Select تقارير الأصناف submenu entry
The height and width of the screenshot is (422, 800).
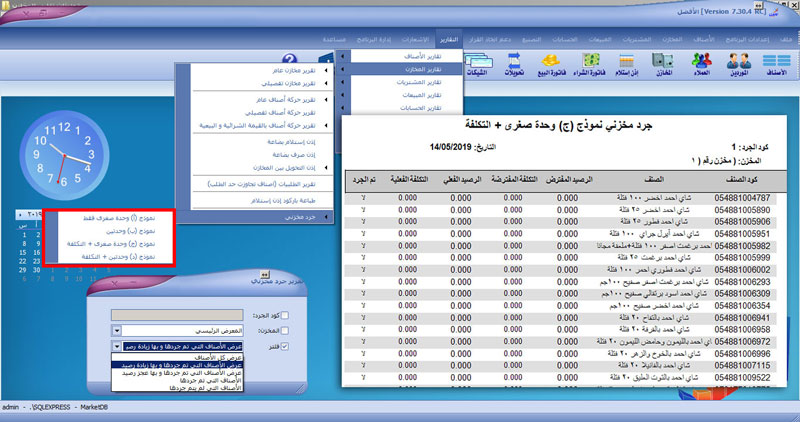pyautogui.click(x=401, y=56)
